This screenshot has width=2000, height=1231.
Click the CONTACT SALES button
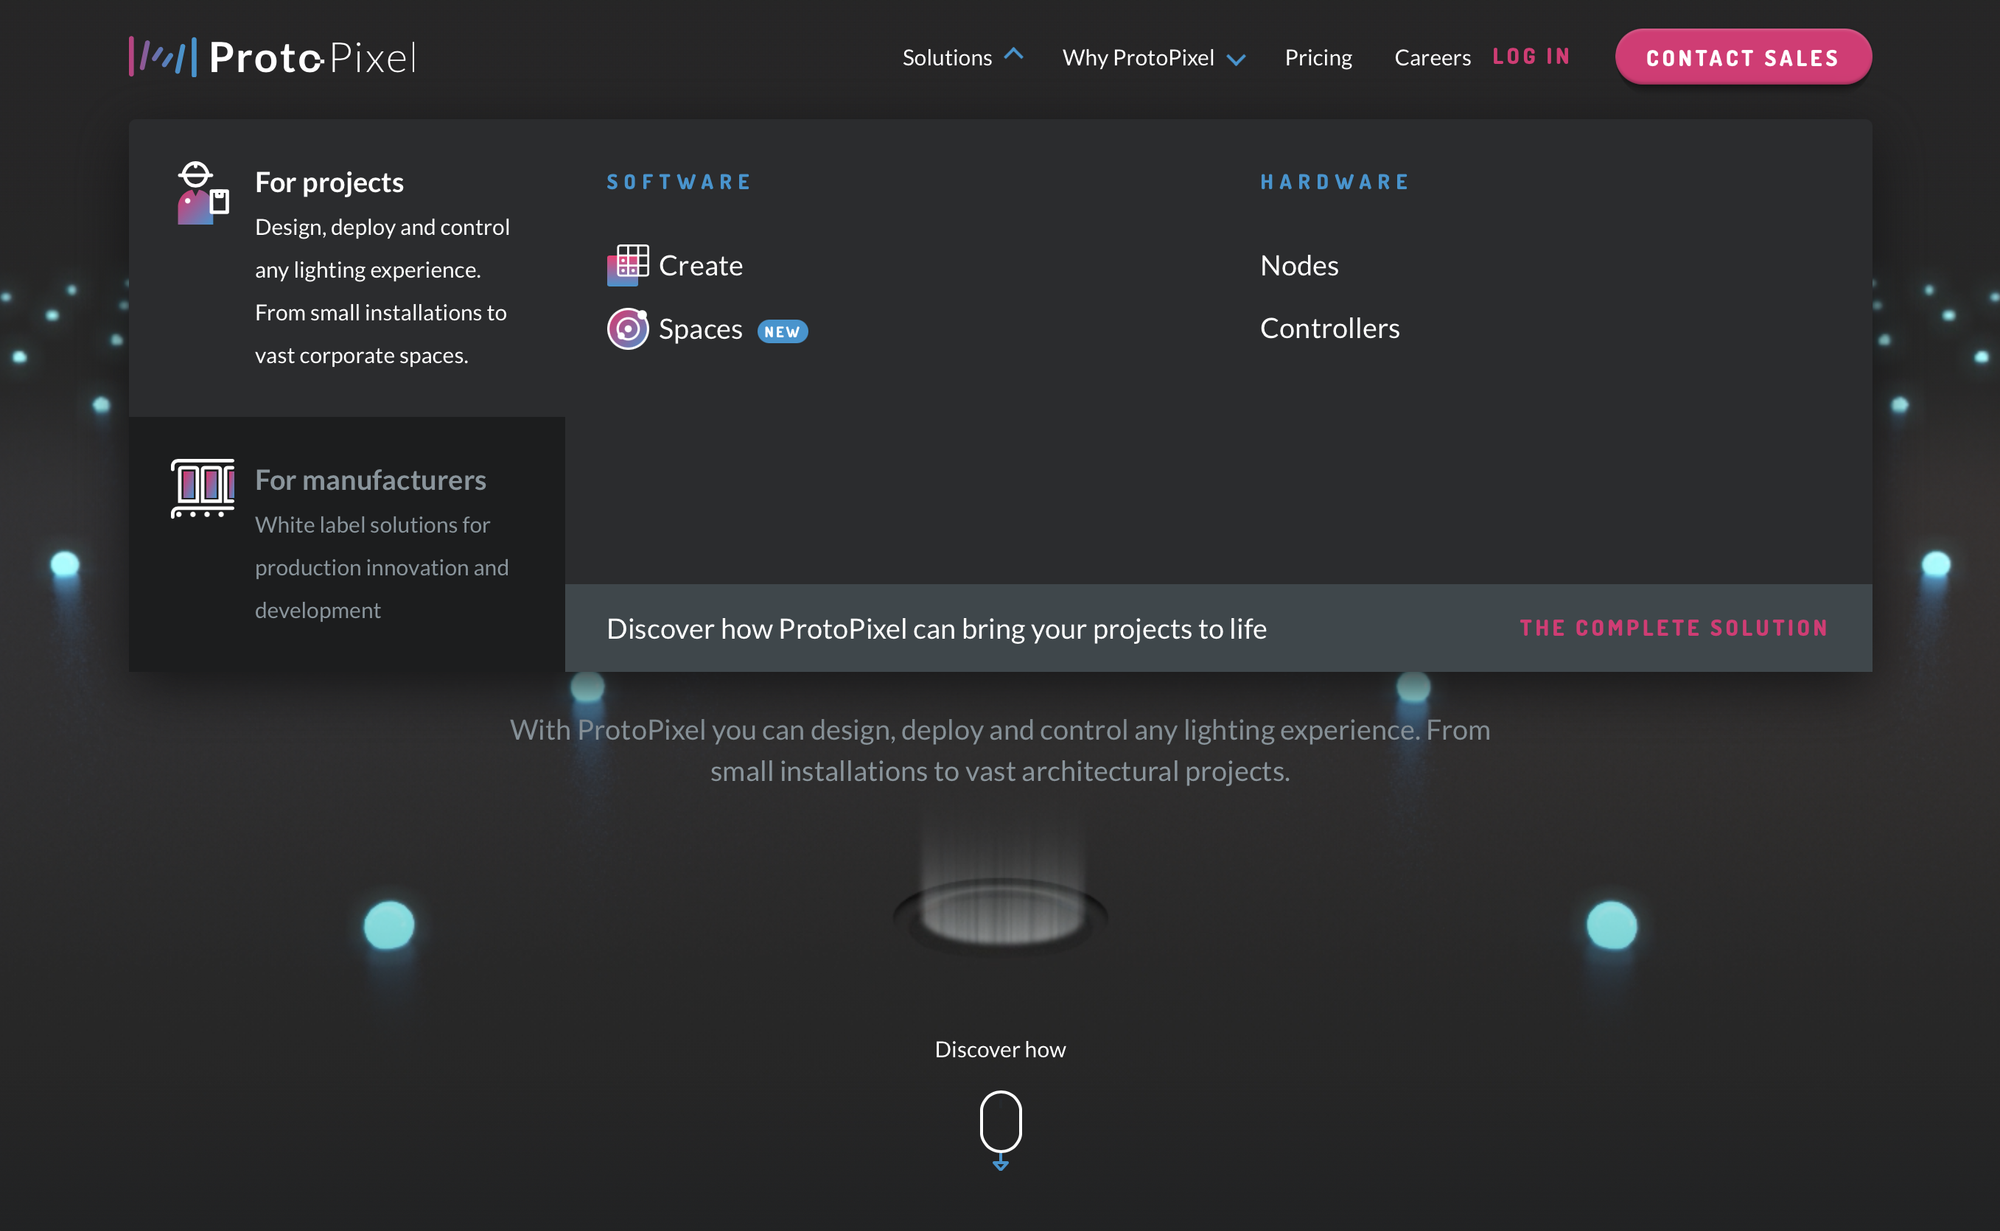pyautogui.click(x=1743, y=57)
